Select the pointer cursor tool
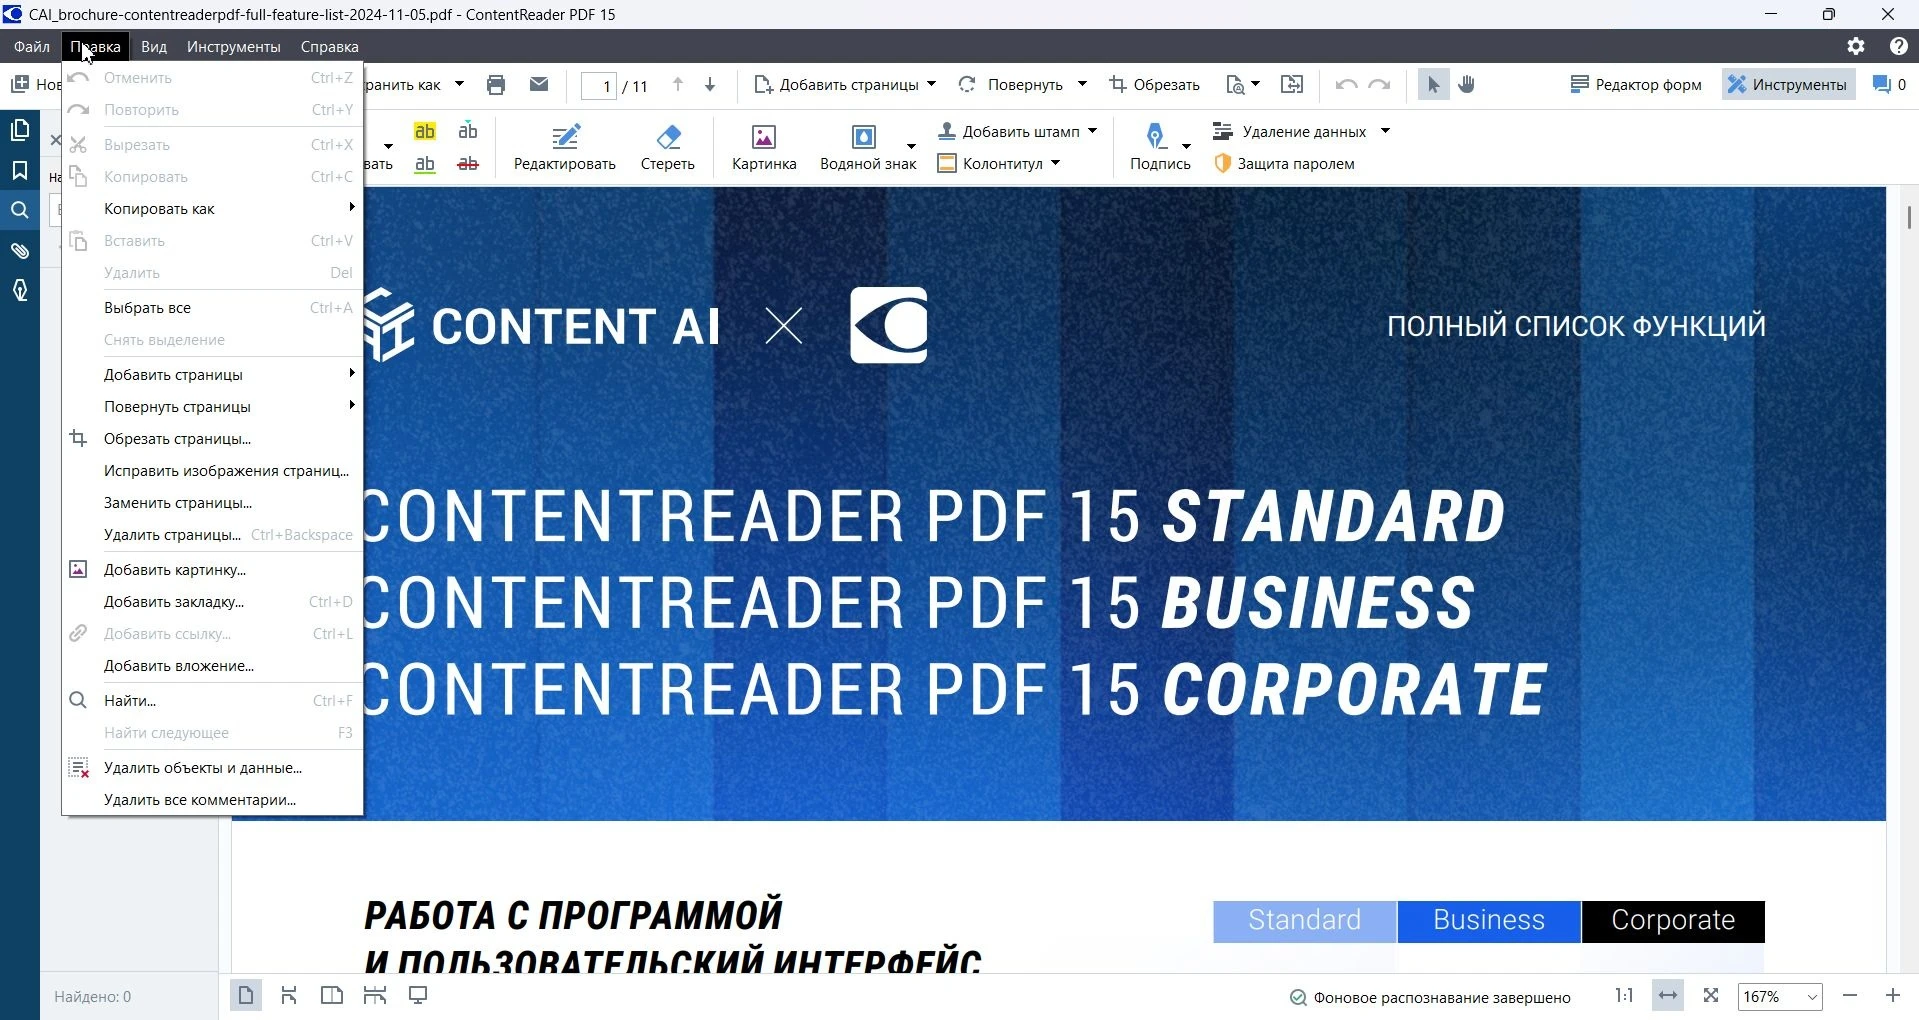 (x=1433, y=85)
